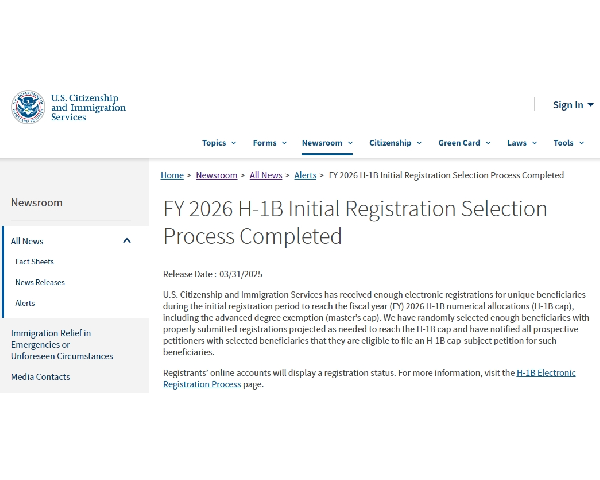Image resolution: width=600 pixels, height=480 pixels.
Task: Open the Forms menu
Action: [269, 143]
